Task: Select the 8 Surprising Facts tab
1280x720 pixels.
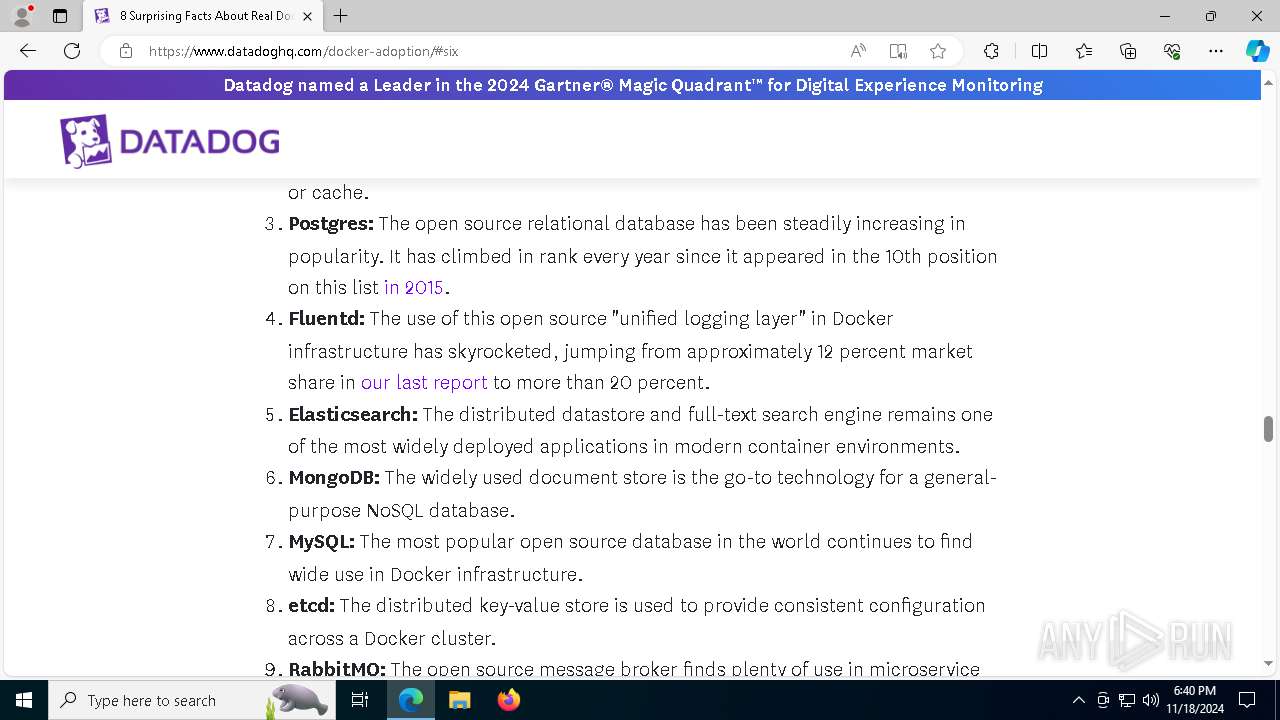Action: 205,16
